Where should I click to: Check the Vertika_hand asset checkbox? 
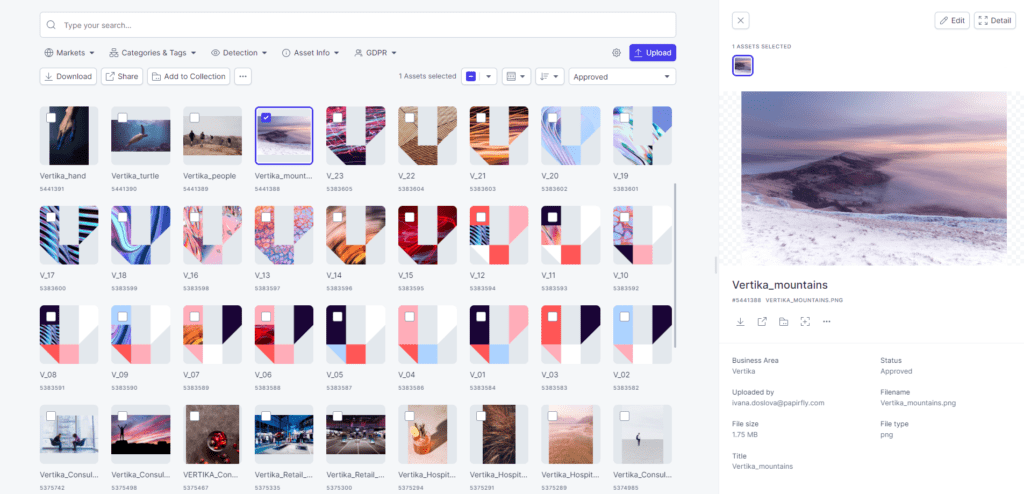(51, 118)
